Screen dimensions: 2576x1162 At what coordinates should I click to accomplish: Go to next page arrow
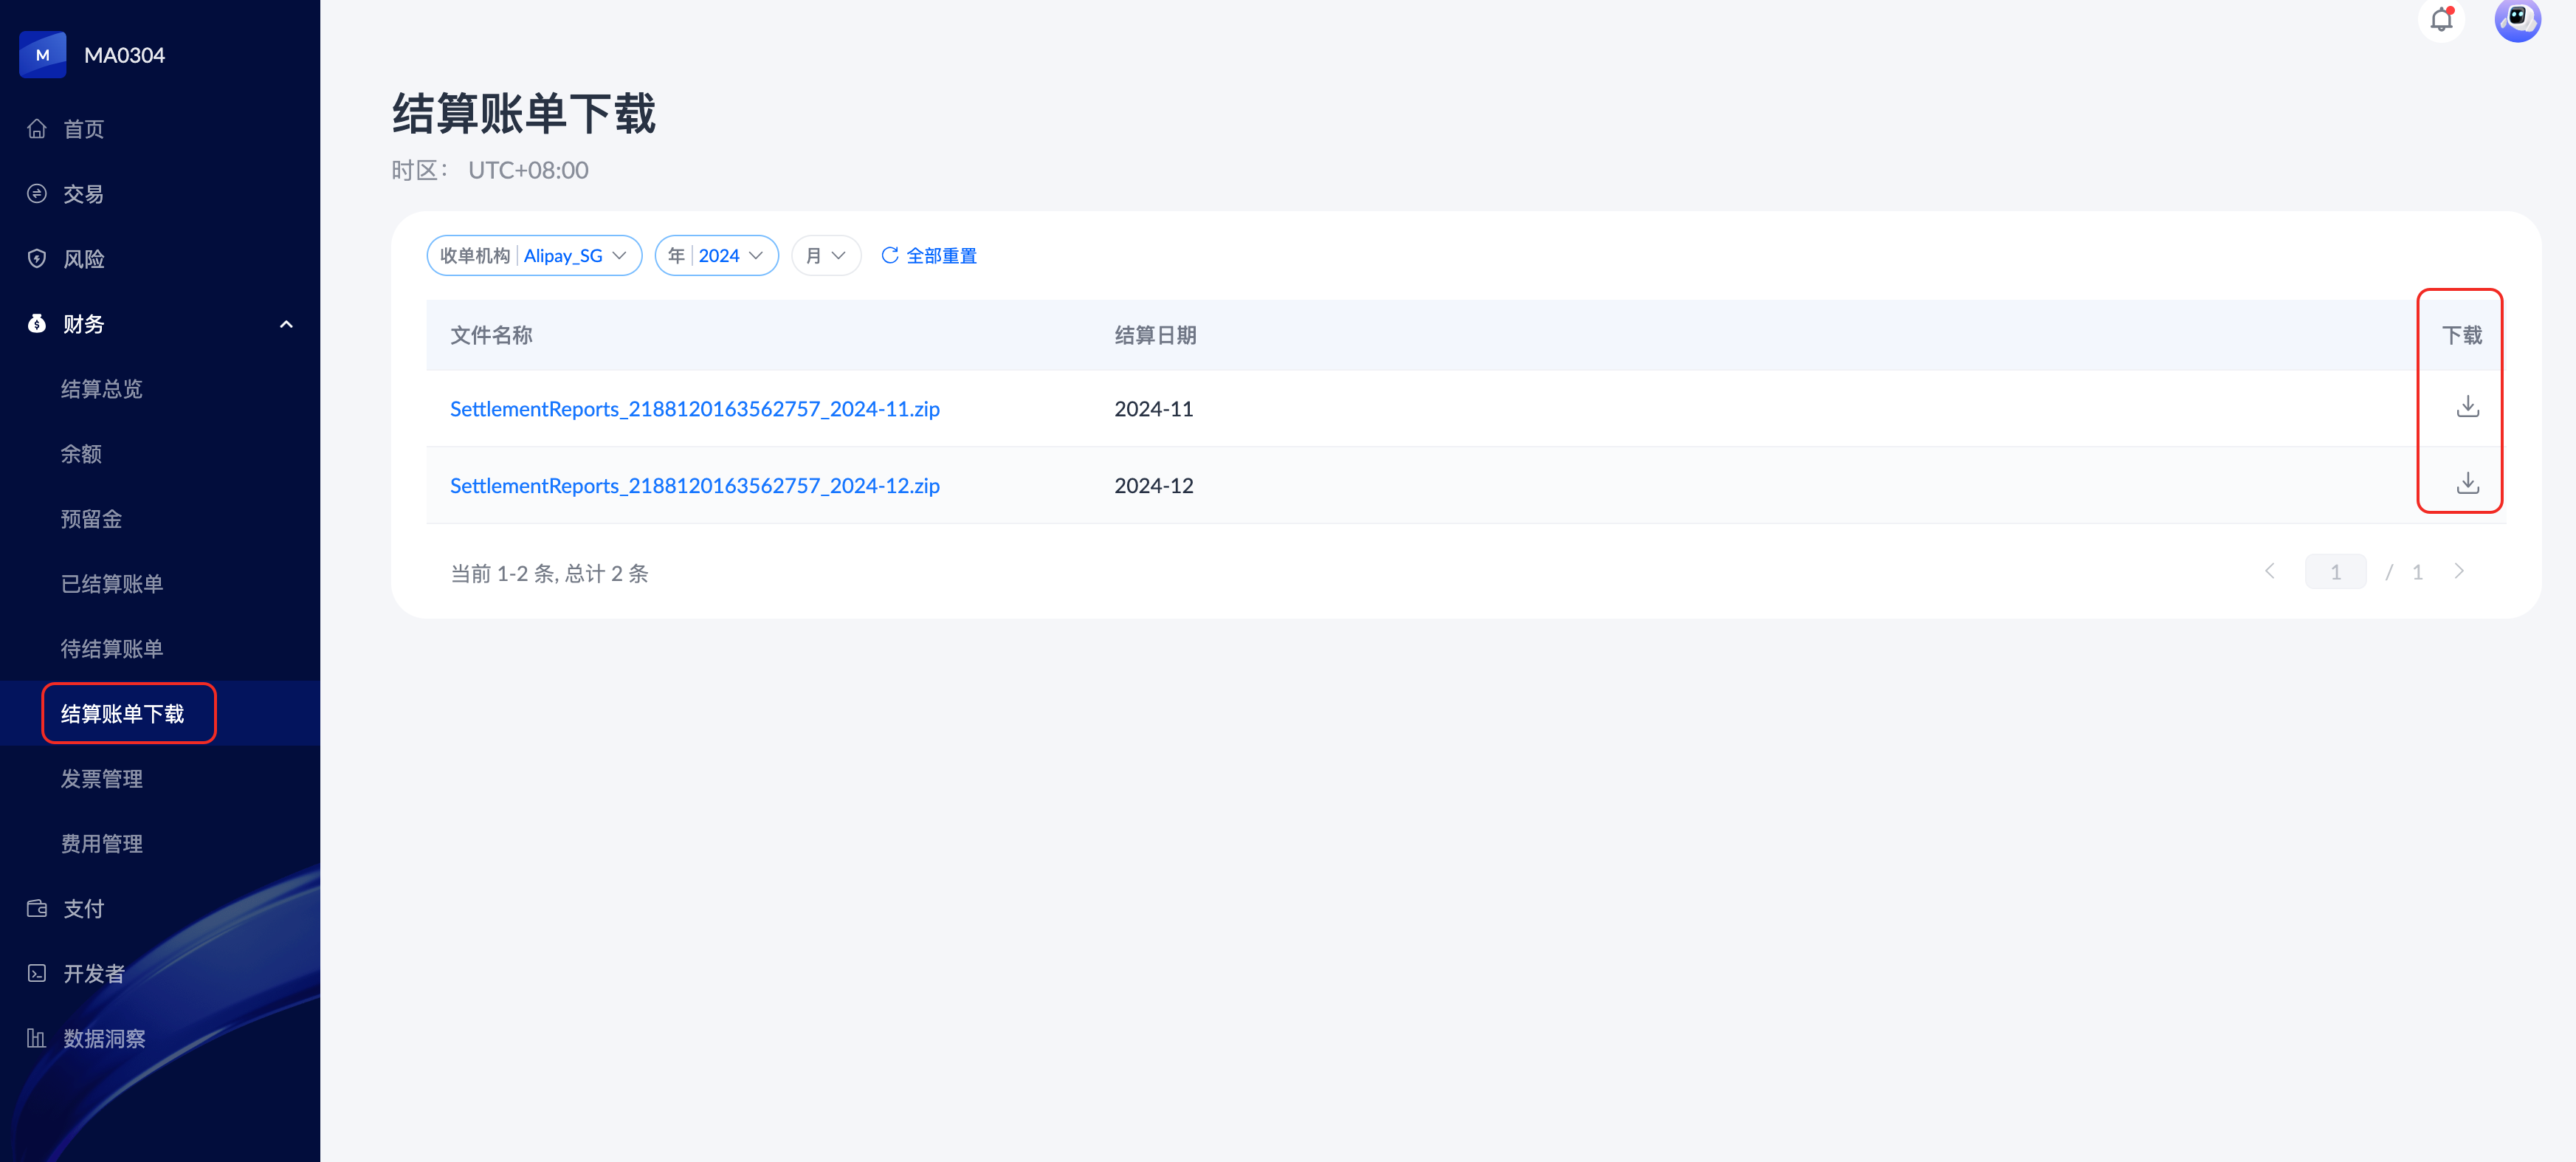[x=2458, y=572]
